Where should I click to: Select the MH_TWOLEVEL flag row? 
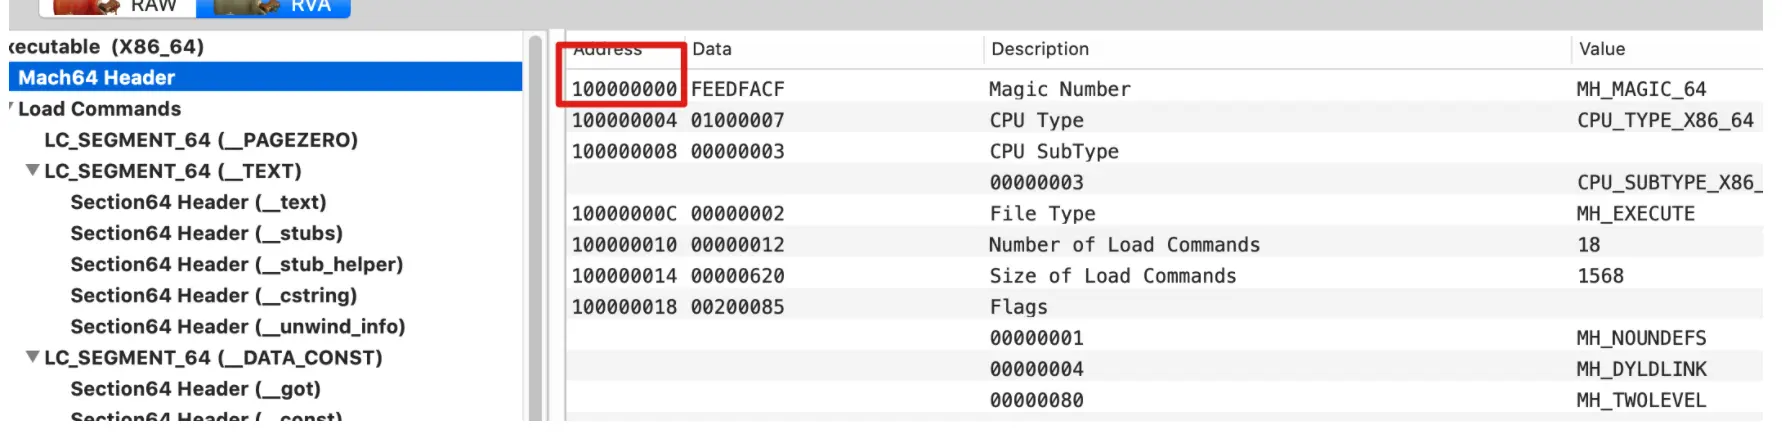click(x=1640, y=400)
